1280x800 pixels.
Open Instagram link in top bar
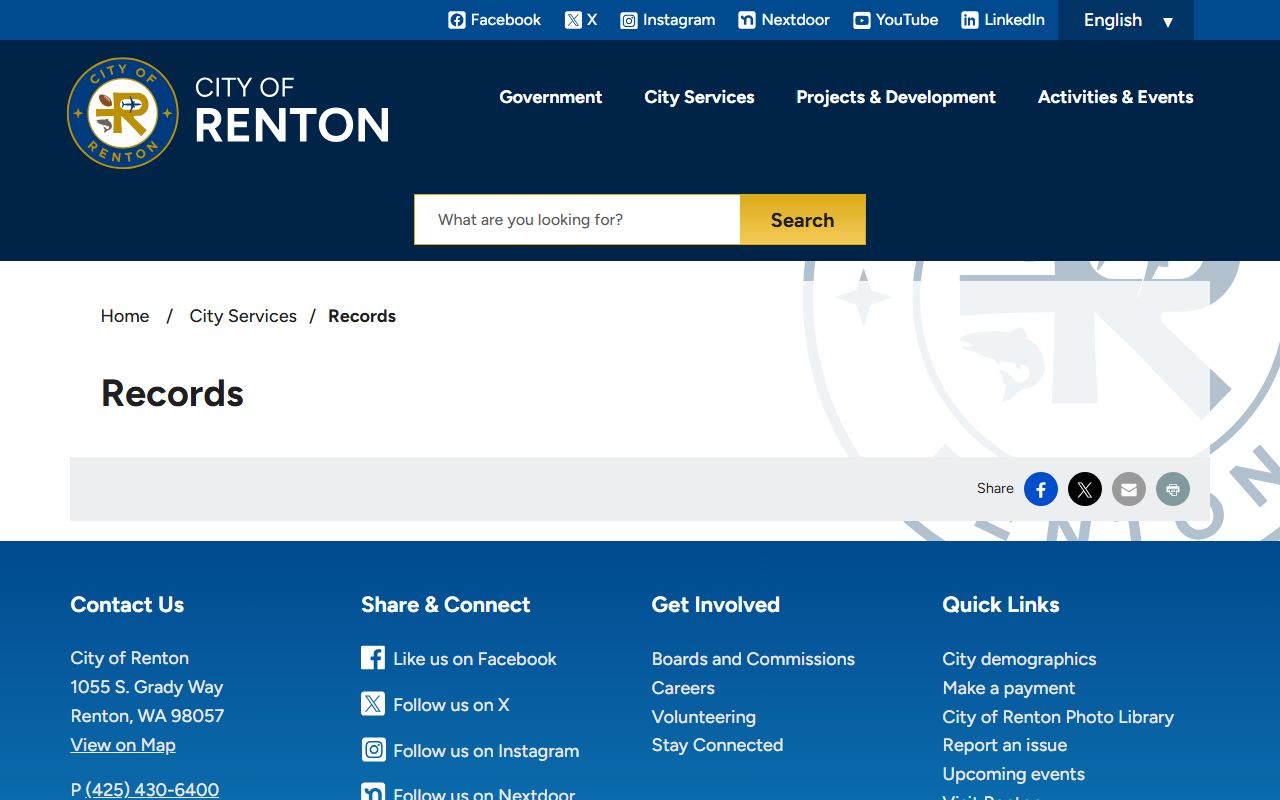coord(667,20)
